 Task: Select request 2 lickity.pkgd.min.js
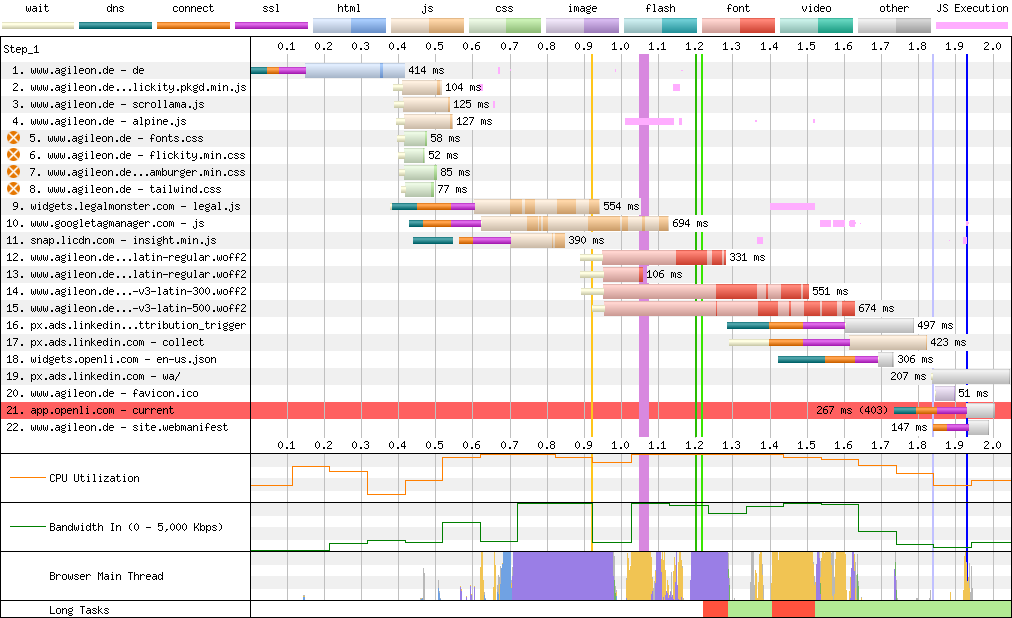[129, 87]
